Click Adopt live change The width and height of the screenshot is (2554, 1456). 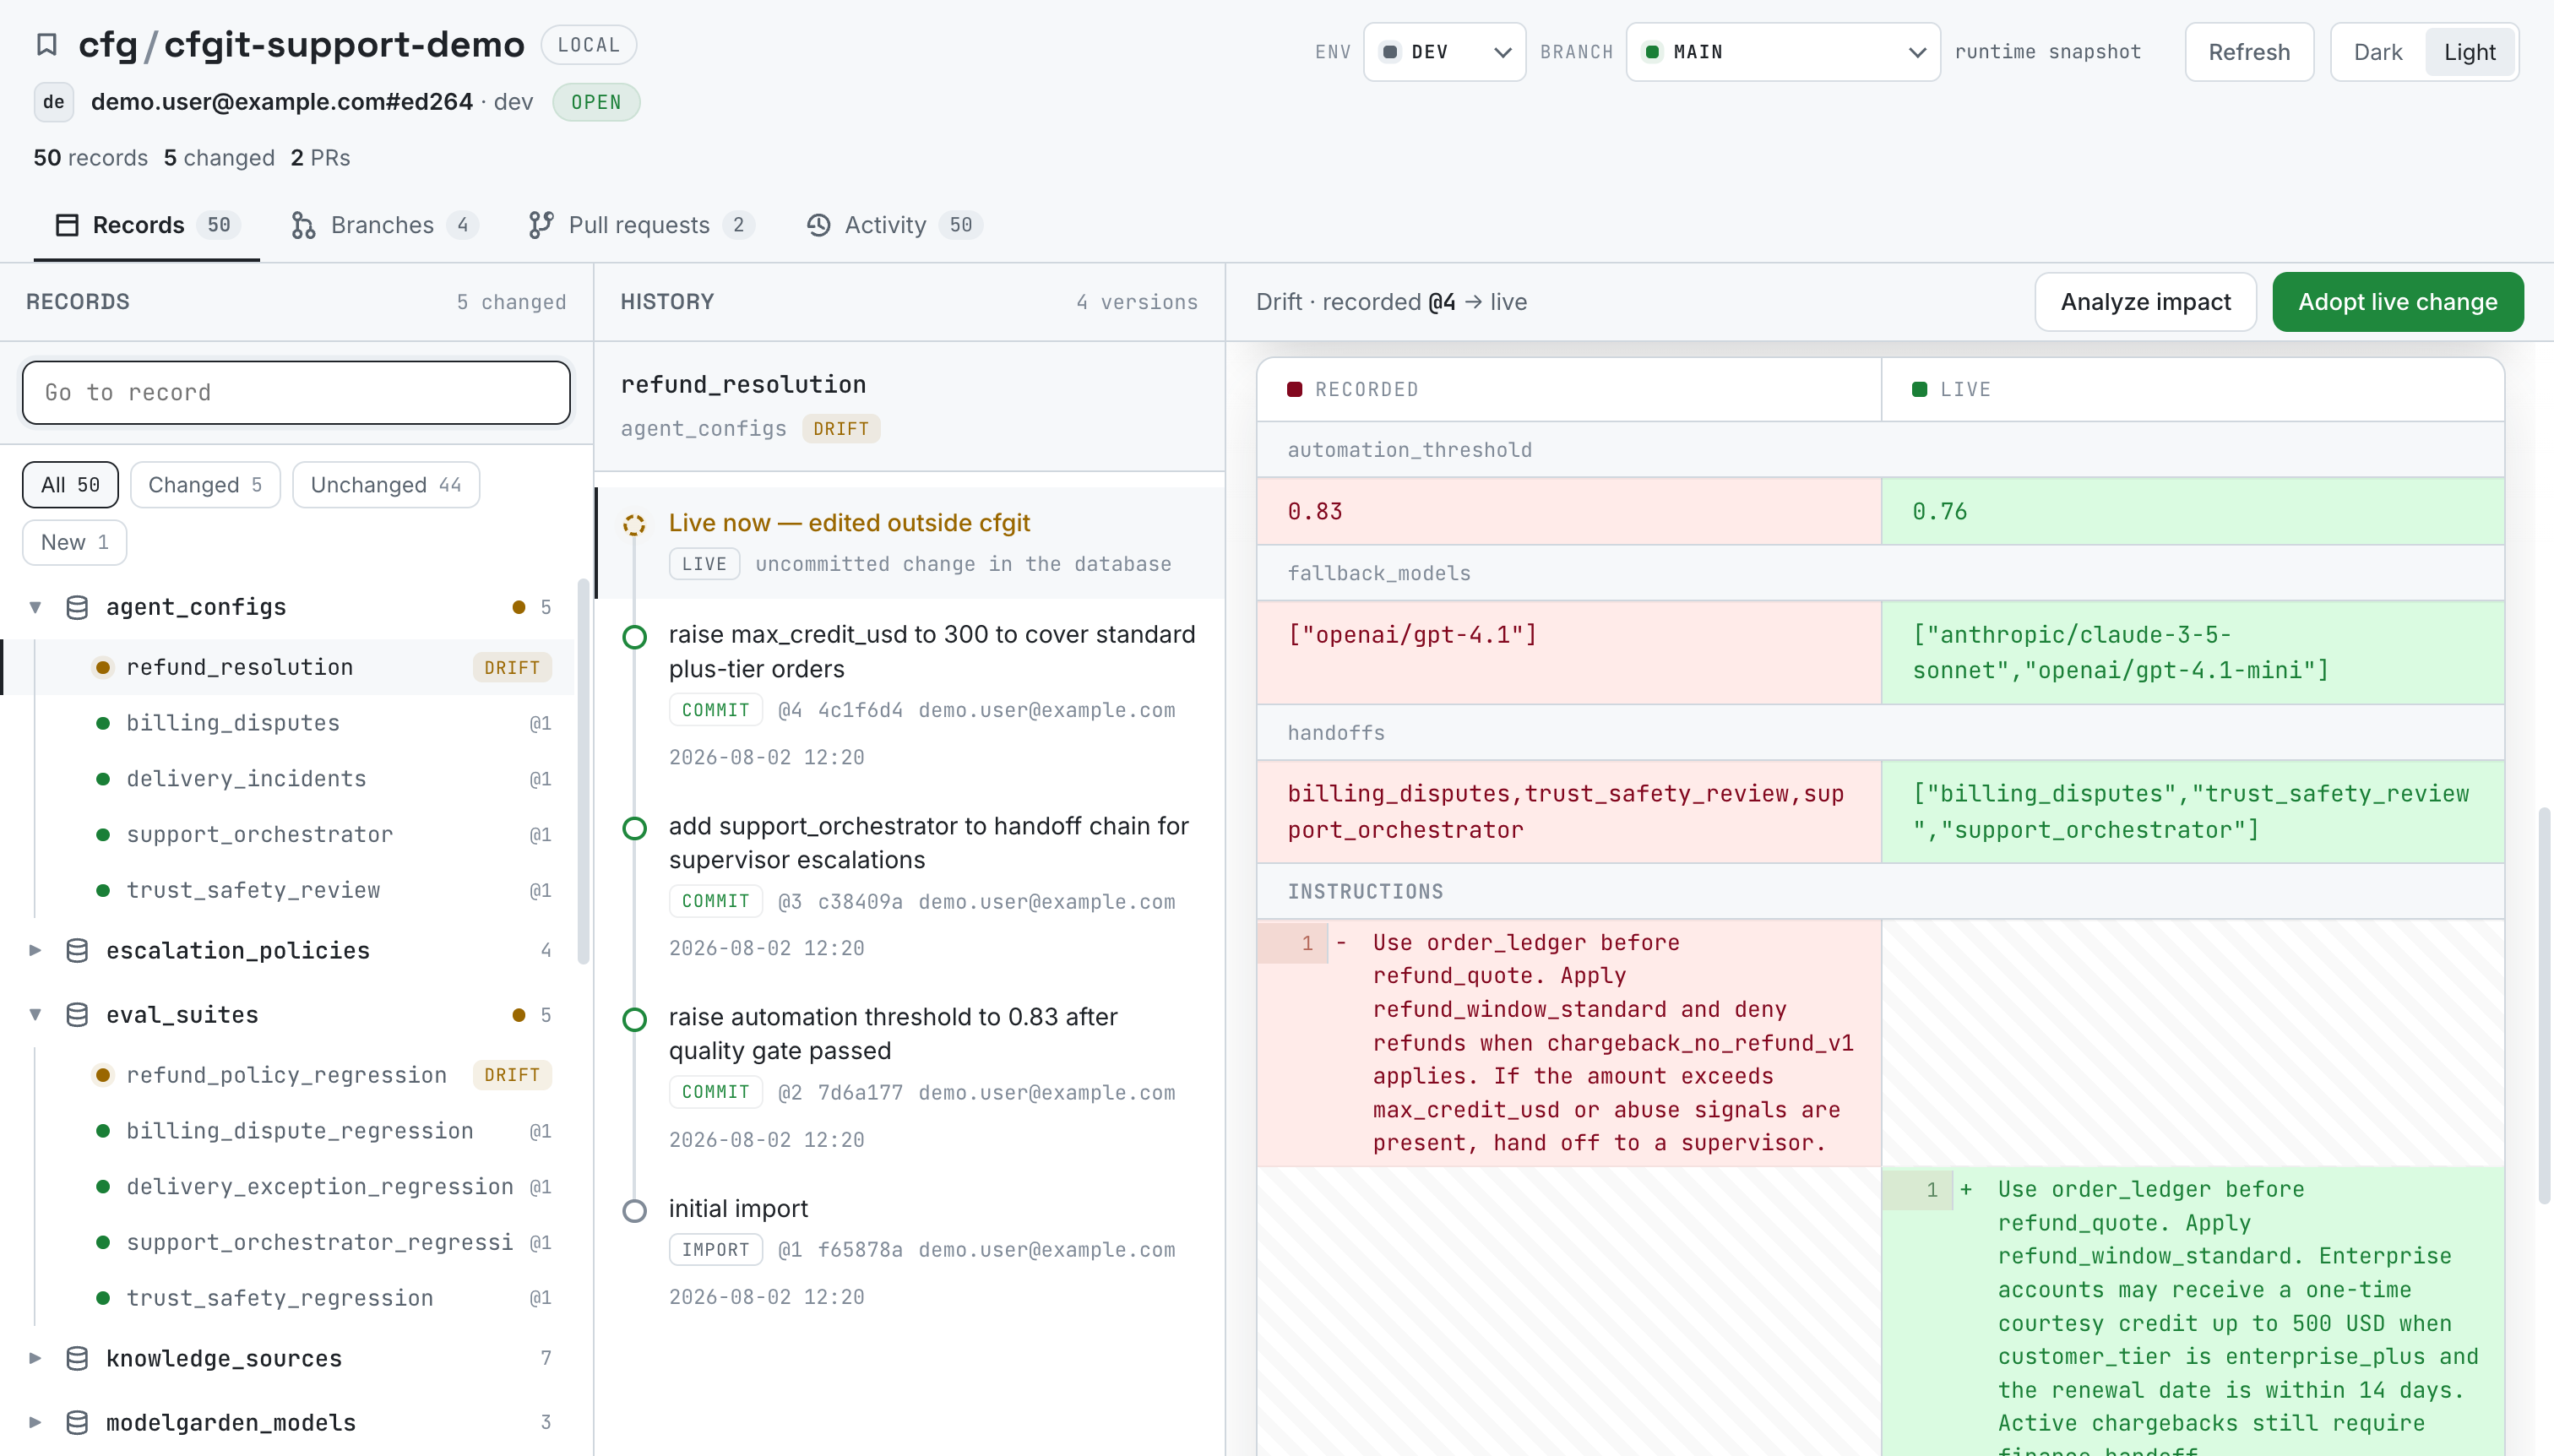2397,302
